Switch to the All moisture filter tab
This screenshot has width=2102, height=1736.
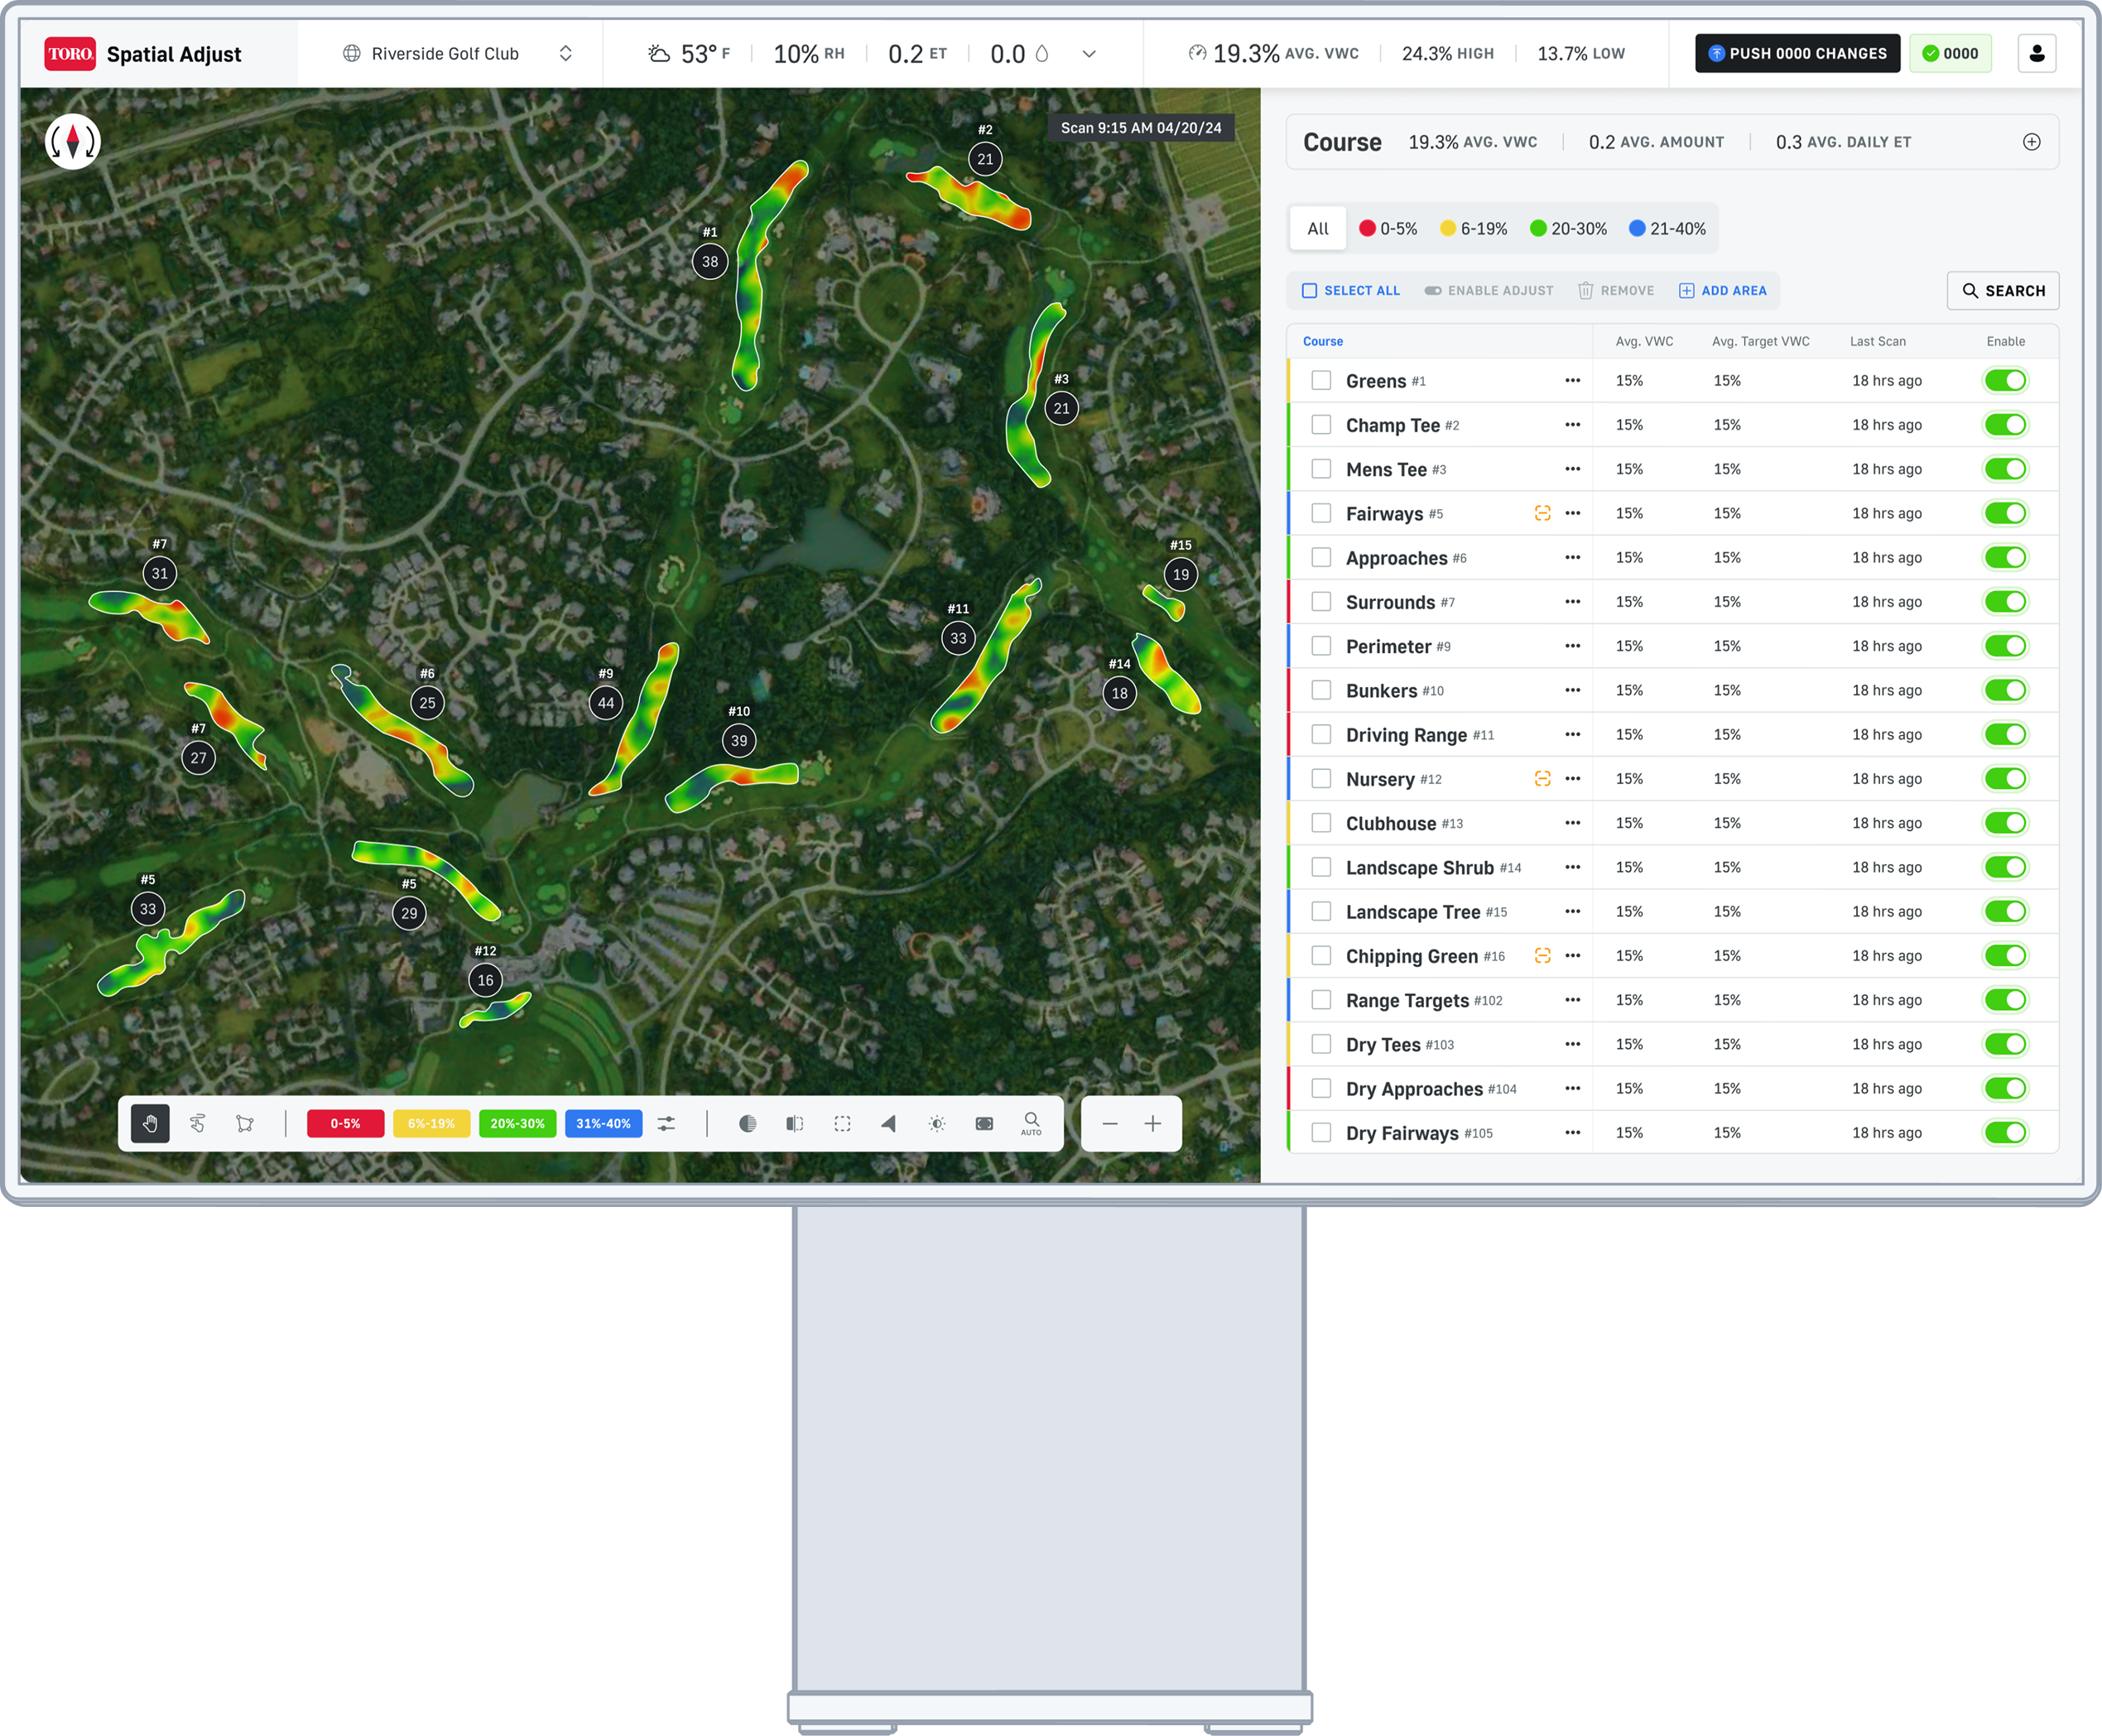coord(1317,228)
